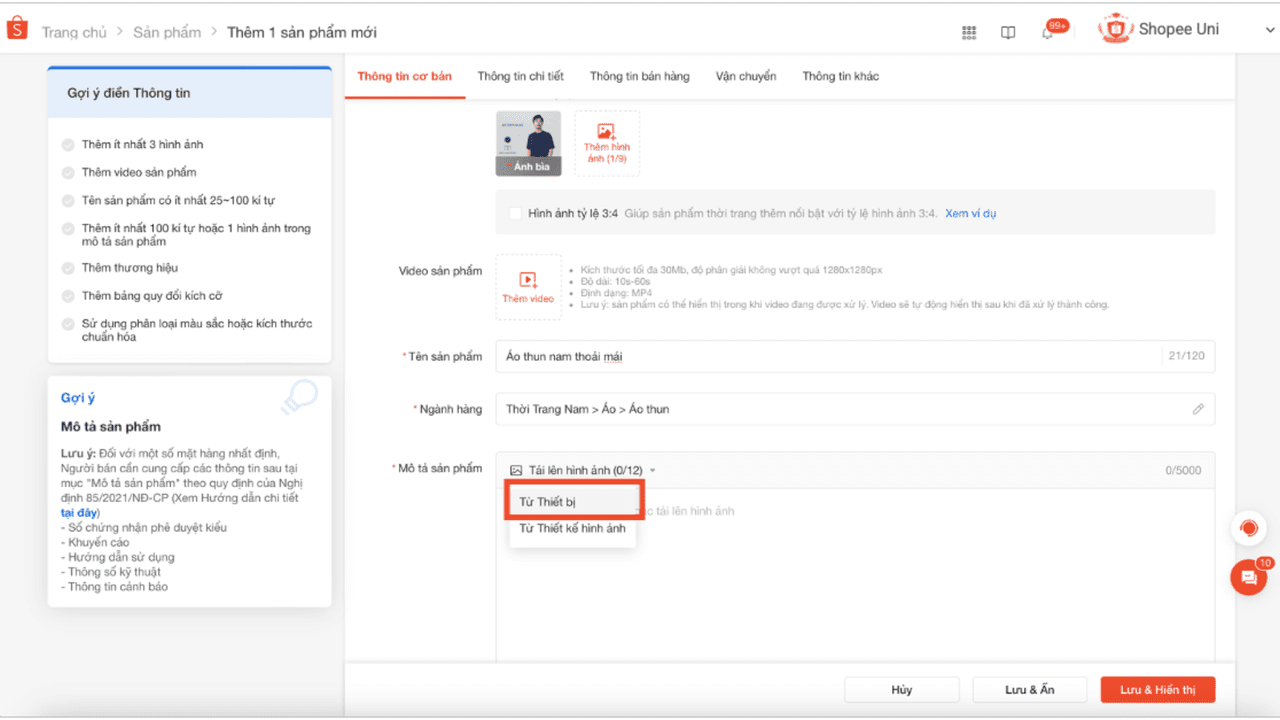
Task: Choose Từ Thiết kế hình ảnh option
Action: (572, 528)
